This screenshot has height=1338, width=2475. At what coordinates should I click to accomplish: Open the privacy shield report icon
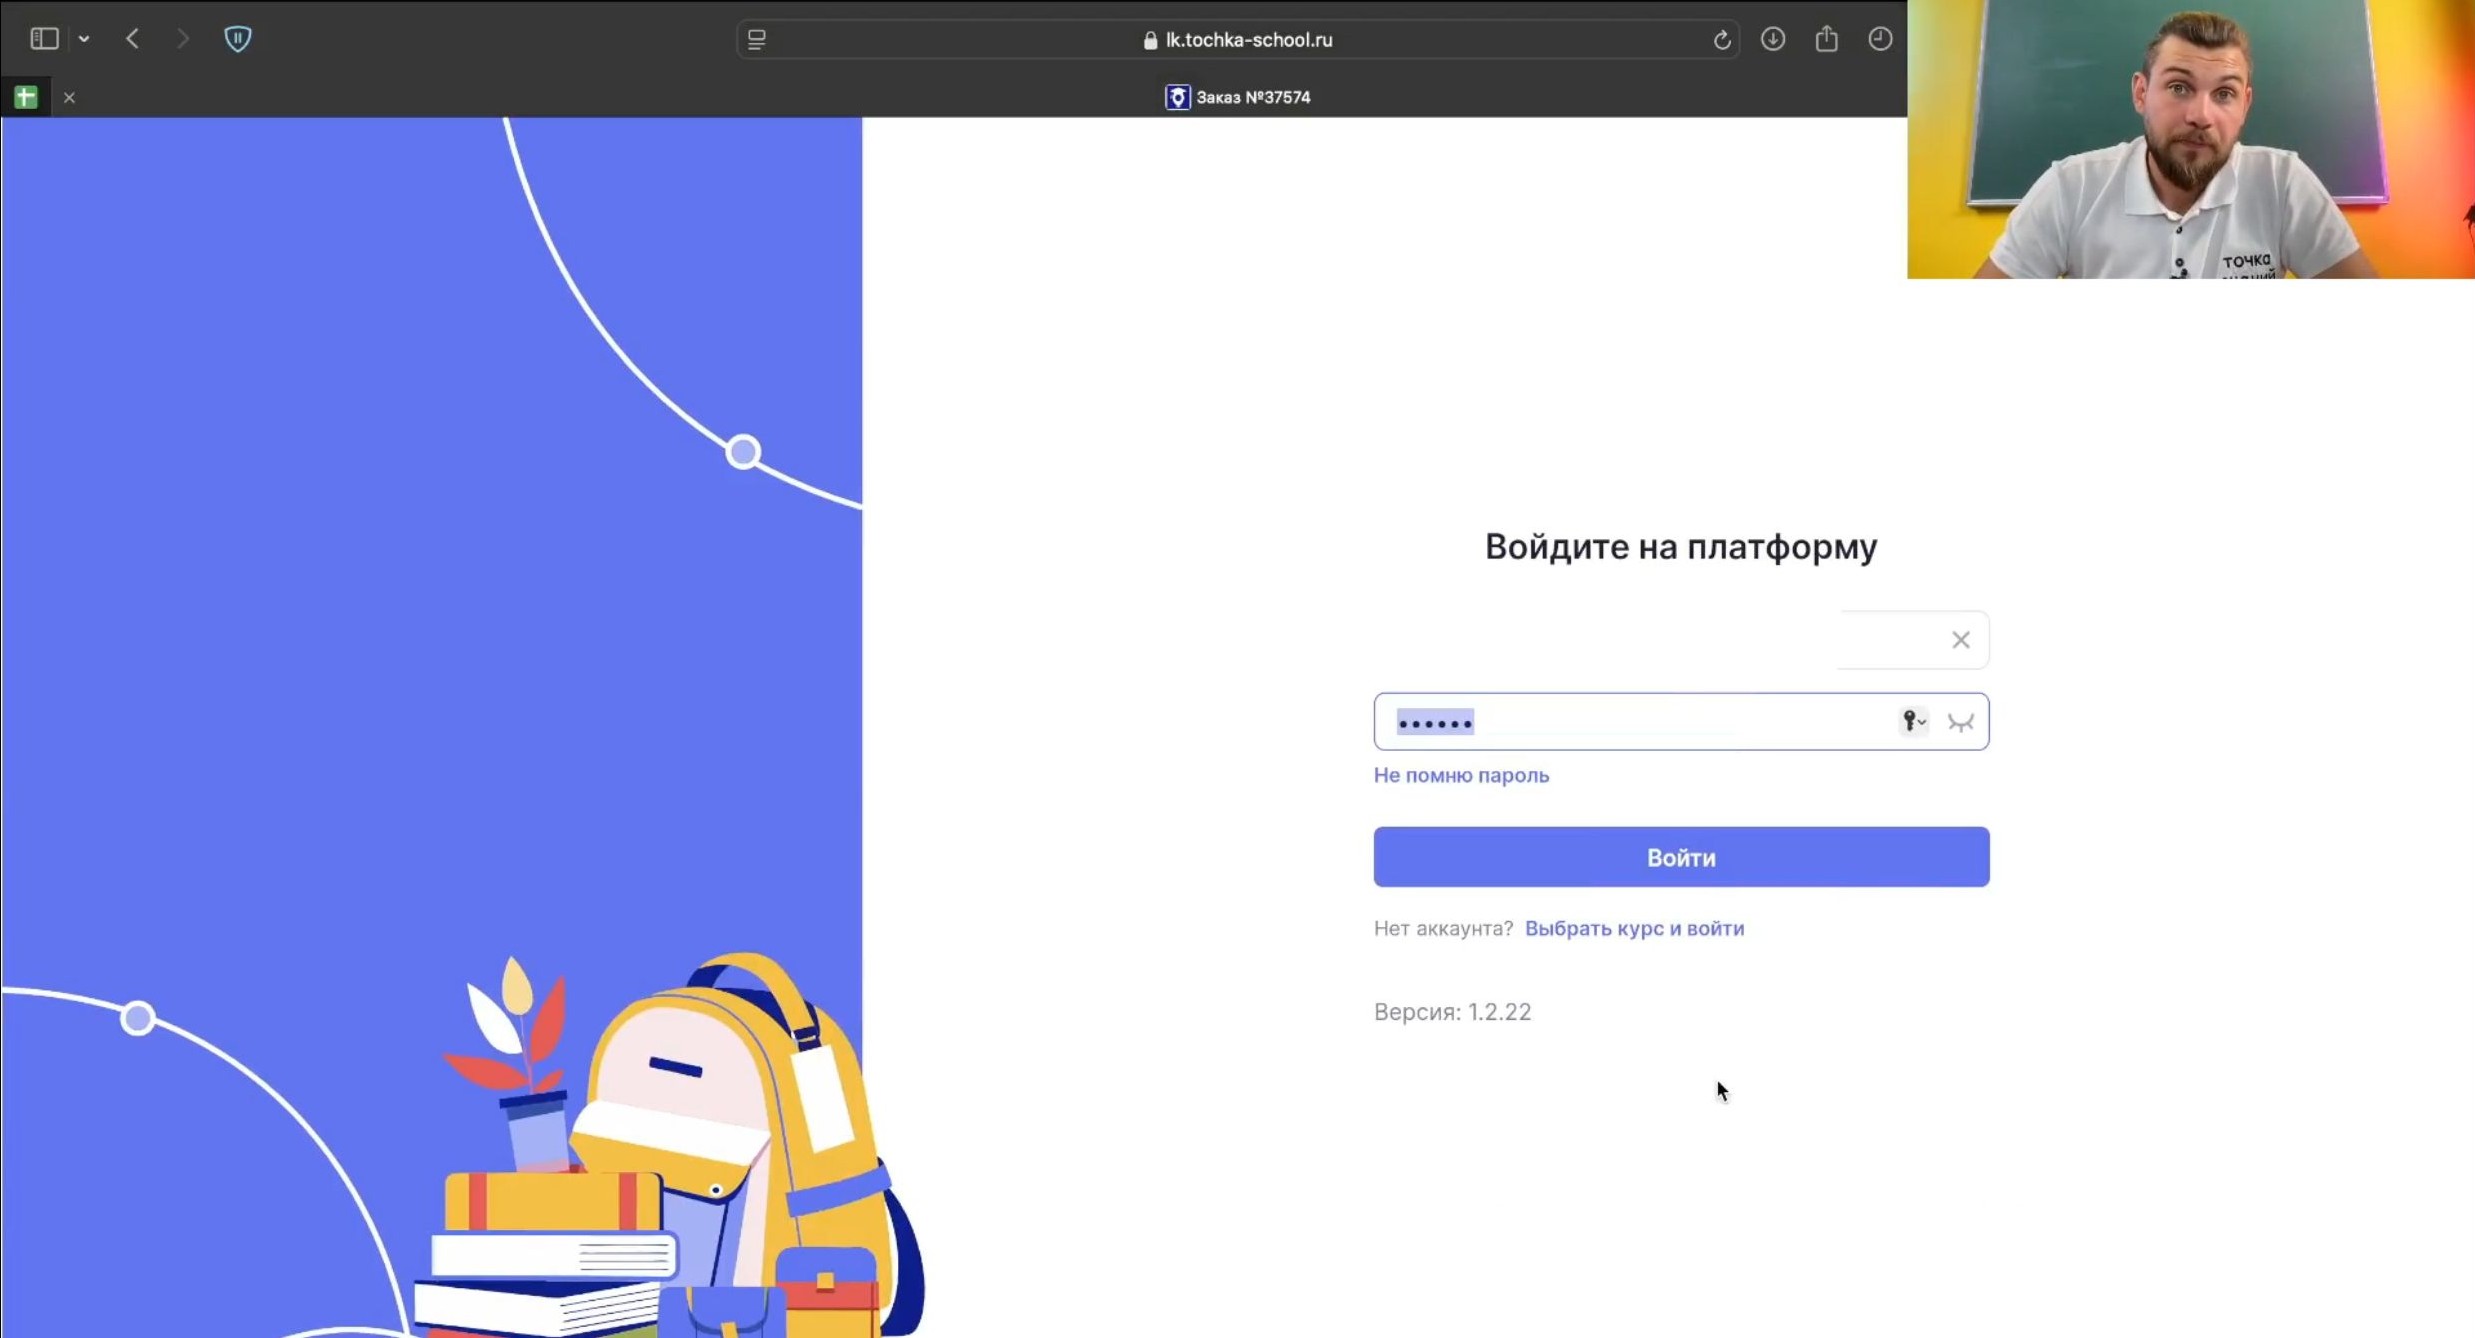(237, 39)
